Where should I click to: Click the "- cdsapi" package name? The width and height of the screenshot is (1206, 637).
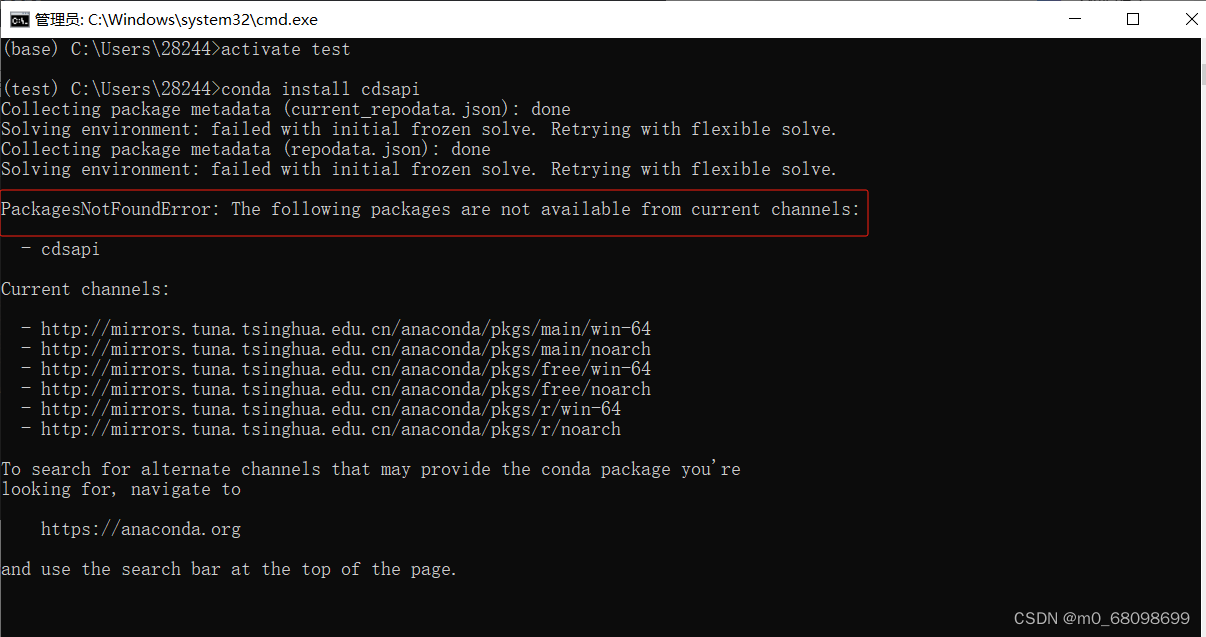click(x=60, y=248)
